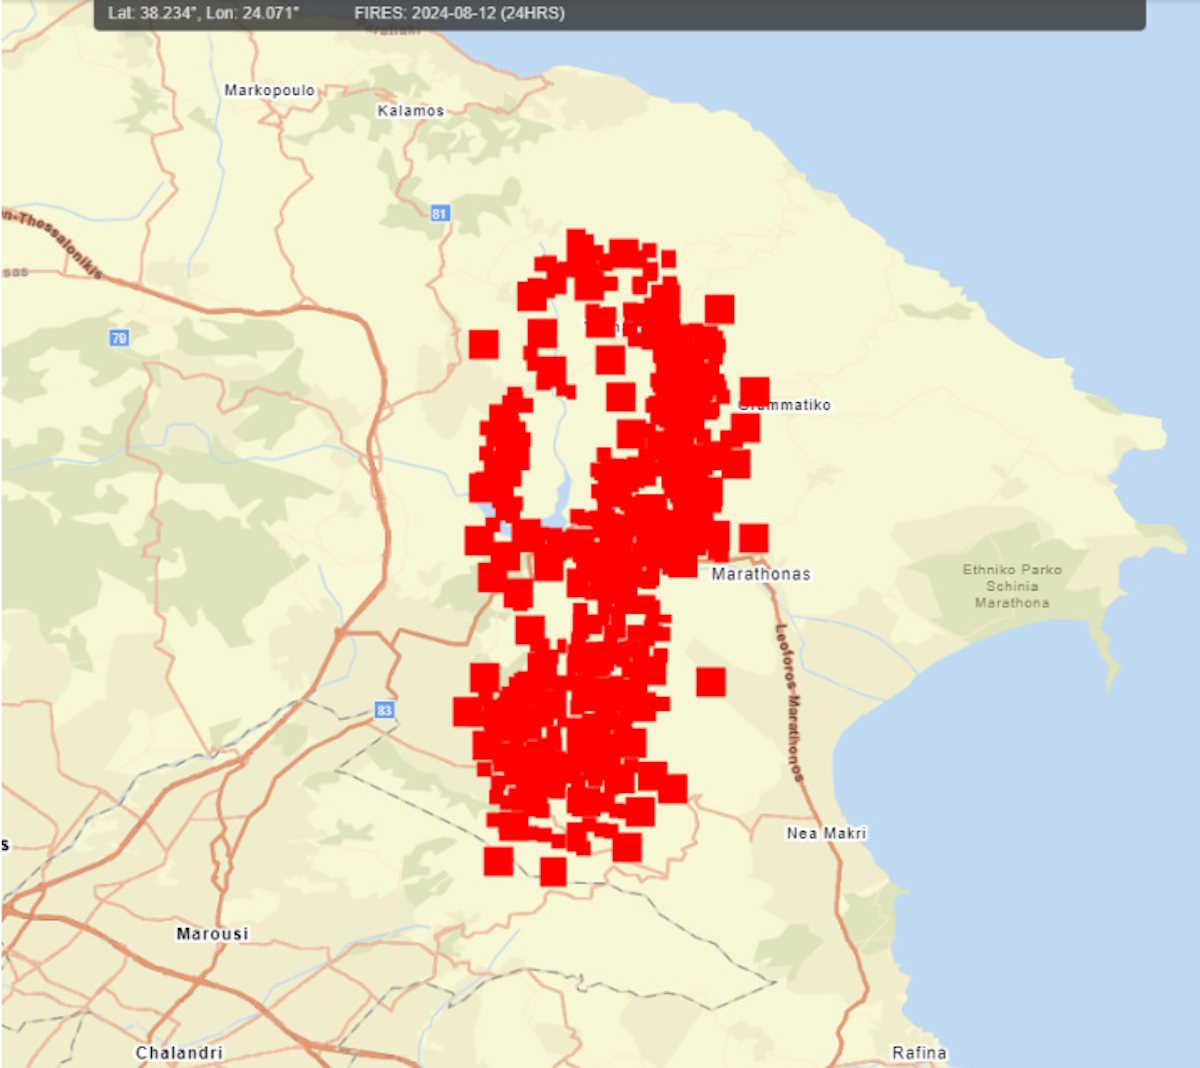Viewport: 1200px width, 1068px height.
Task: Click the Ethniko Parko Schinia Marathona label
Action: pos(1012,586)
